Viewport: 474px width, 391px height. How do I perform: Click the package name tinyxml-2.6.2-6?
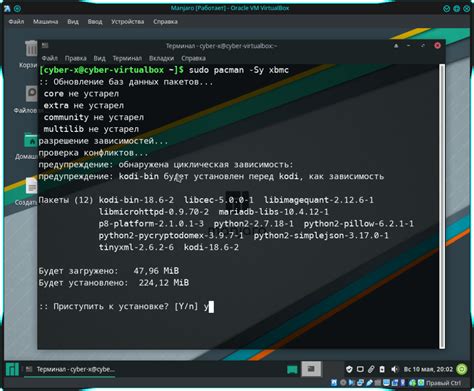click(136, 247)
